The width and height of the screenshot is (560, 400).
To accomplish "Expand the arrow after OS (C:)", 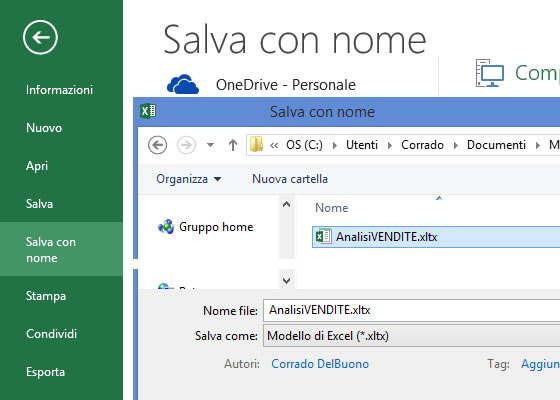I will [335, 145].
